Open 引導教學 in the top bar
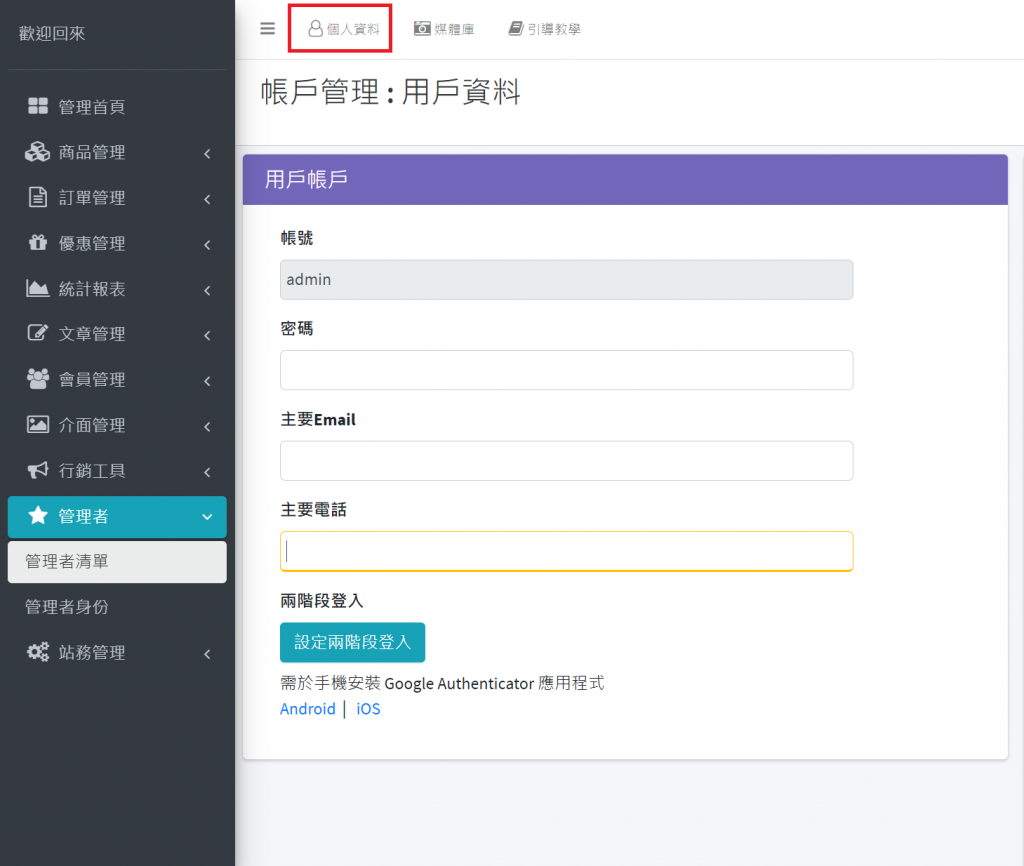 (x=545, y=29)
